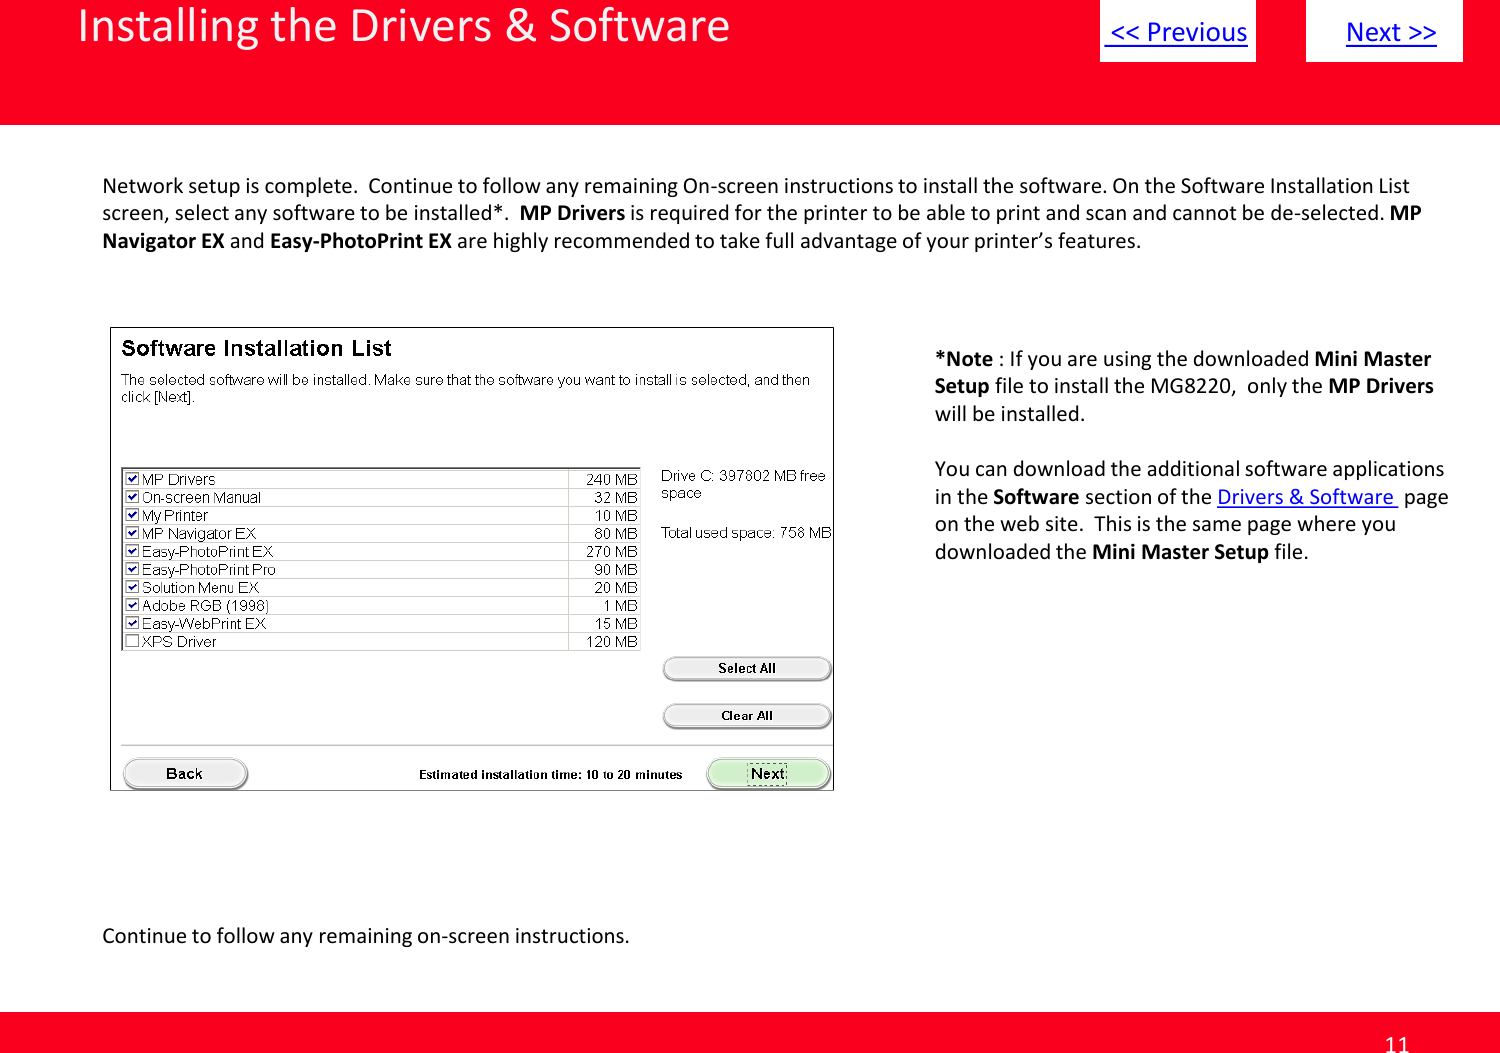Select the Easy-PhotoPrint EX row label

207,552
